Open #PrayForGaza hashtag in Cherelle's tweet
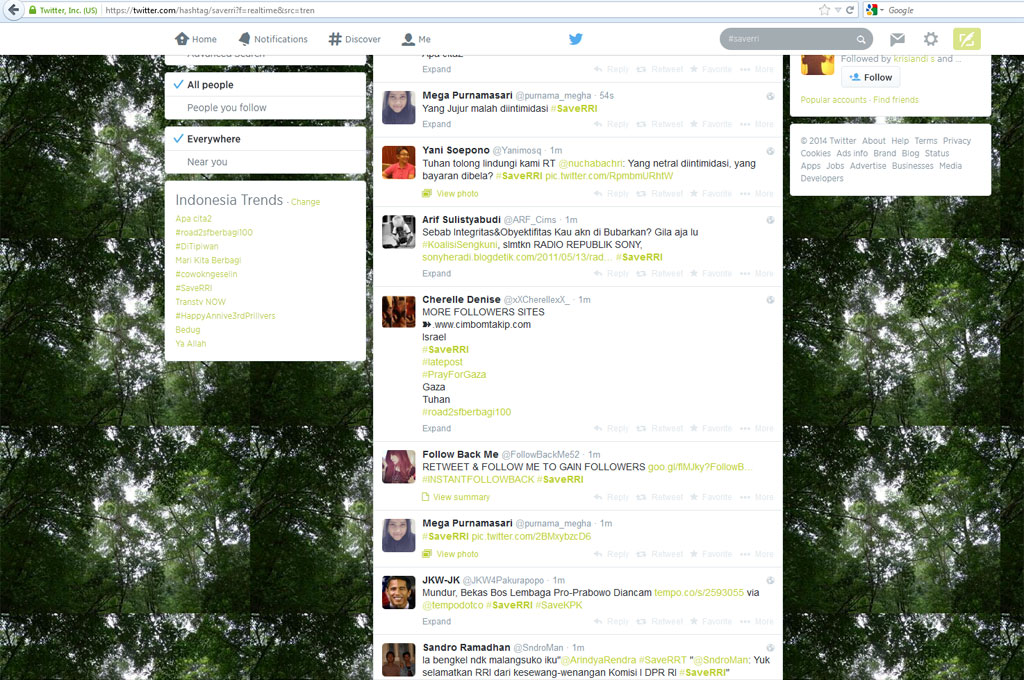1024x680 pixels. [454, 374]
